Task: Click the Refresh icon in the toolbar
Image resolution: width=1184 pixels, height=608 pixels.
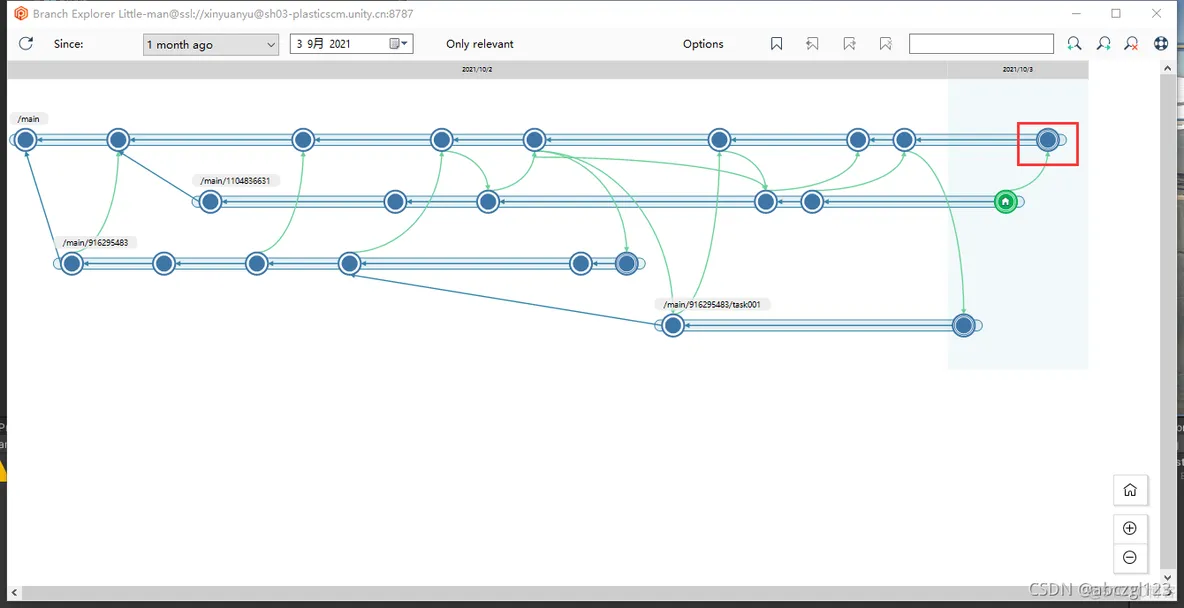Action: (x=26, y=44)
